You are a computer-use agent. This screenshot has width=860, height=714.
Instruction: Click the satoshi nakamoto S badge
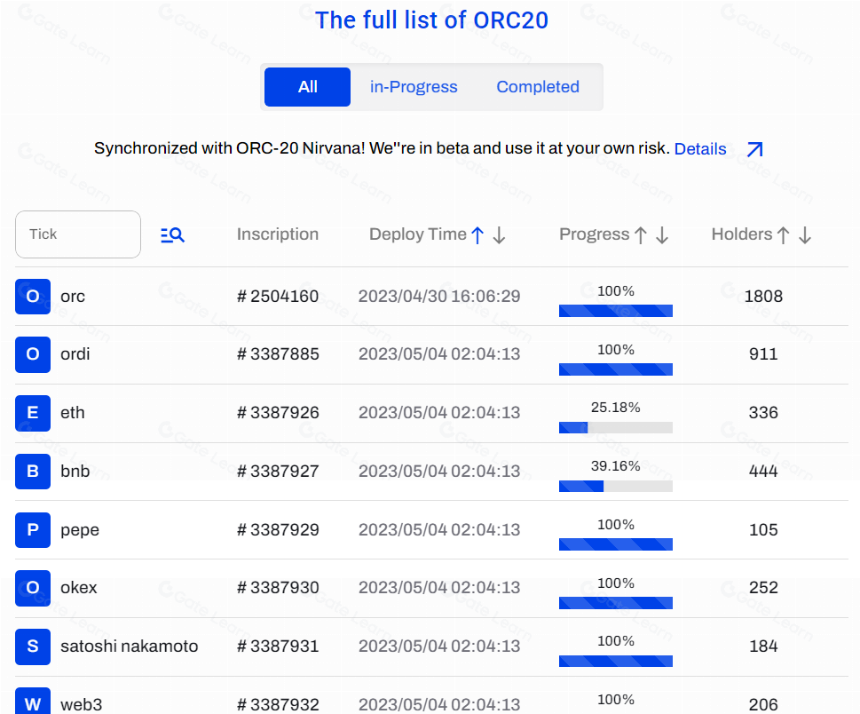33,647
